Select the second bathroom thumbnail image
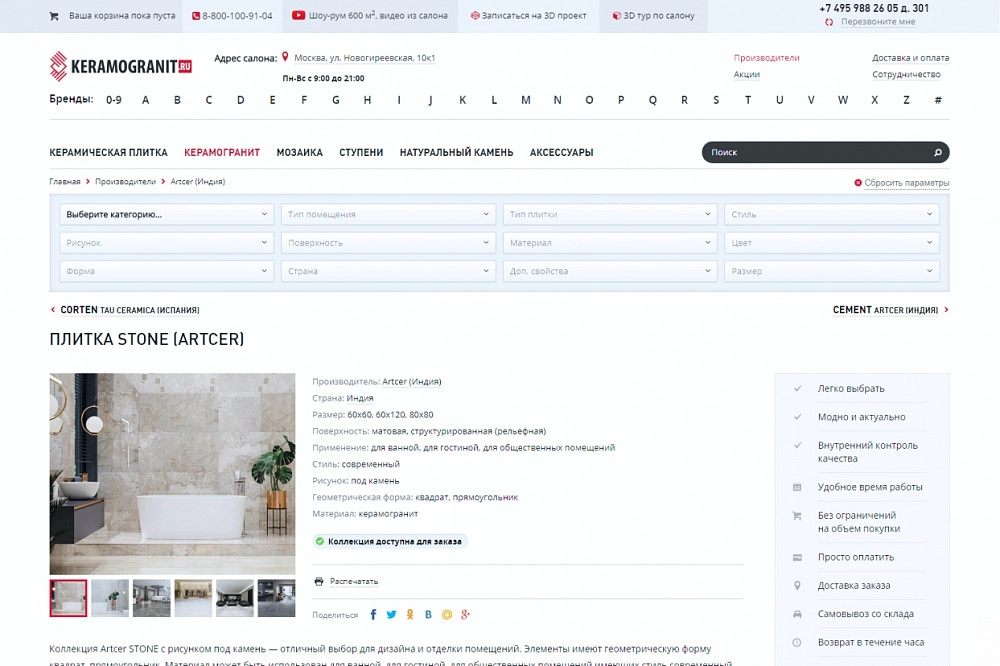Image resolution: width=1000 pixels, height=666 pixels. coord(110,598)
